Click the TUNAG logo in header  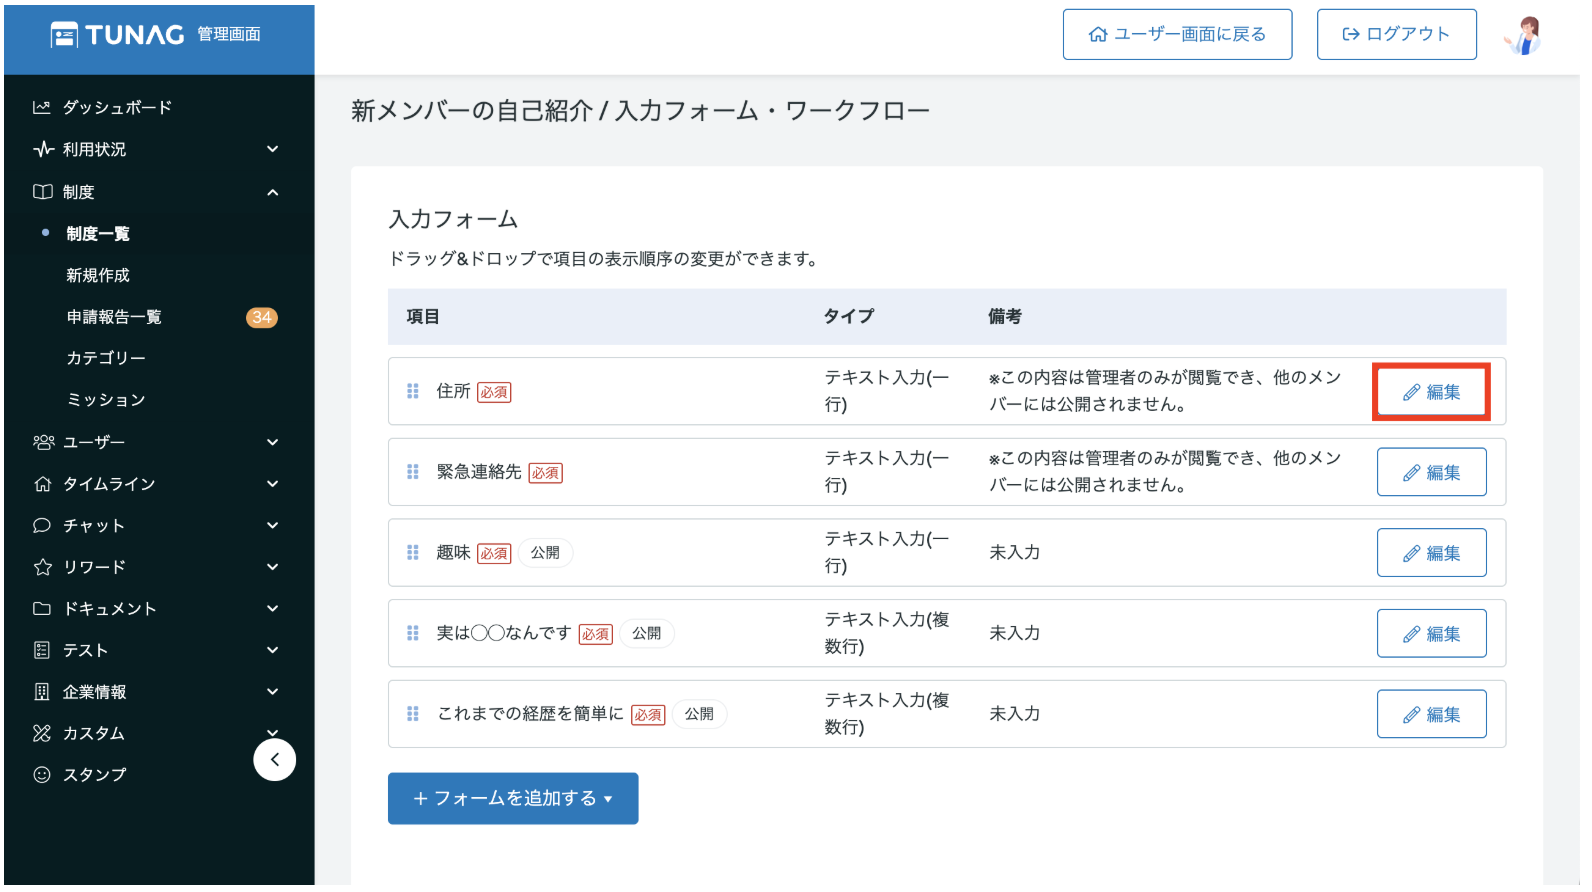coord(119,35)
